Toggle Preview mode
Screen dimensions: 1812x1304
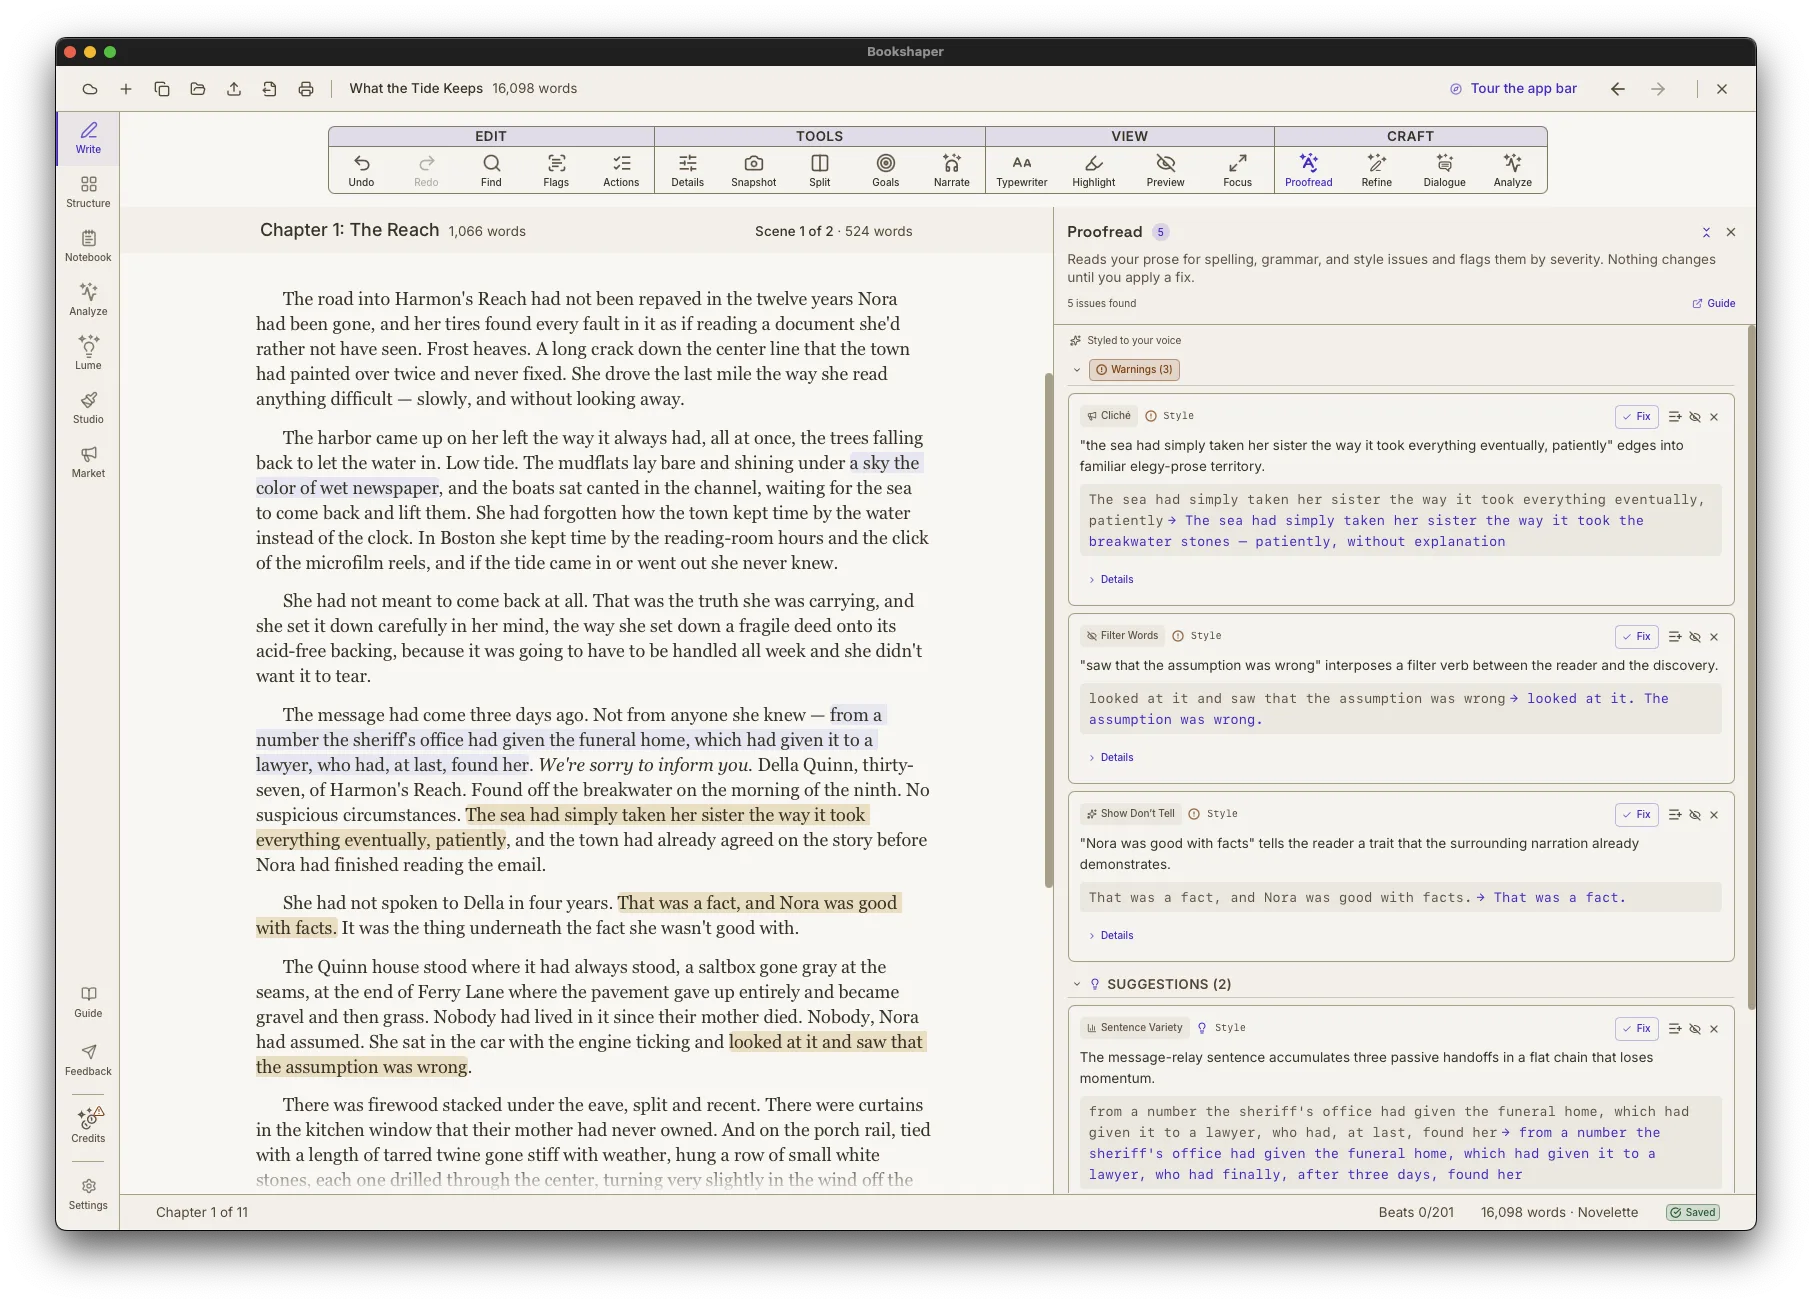pyautogui.click(x=1165, y=170)
